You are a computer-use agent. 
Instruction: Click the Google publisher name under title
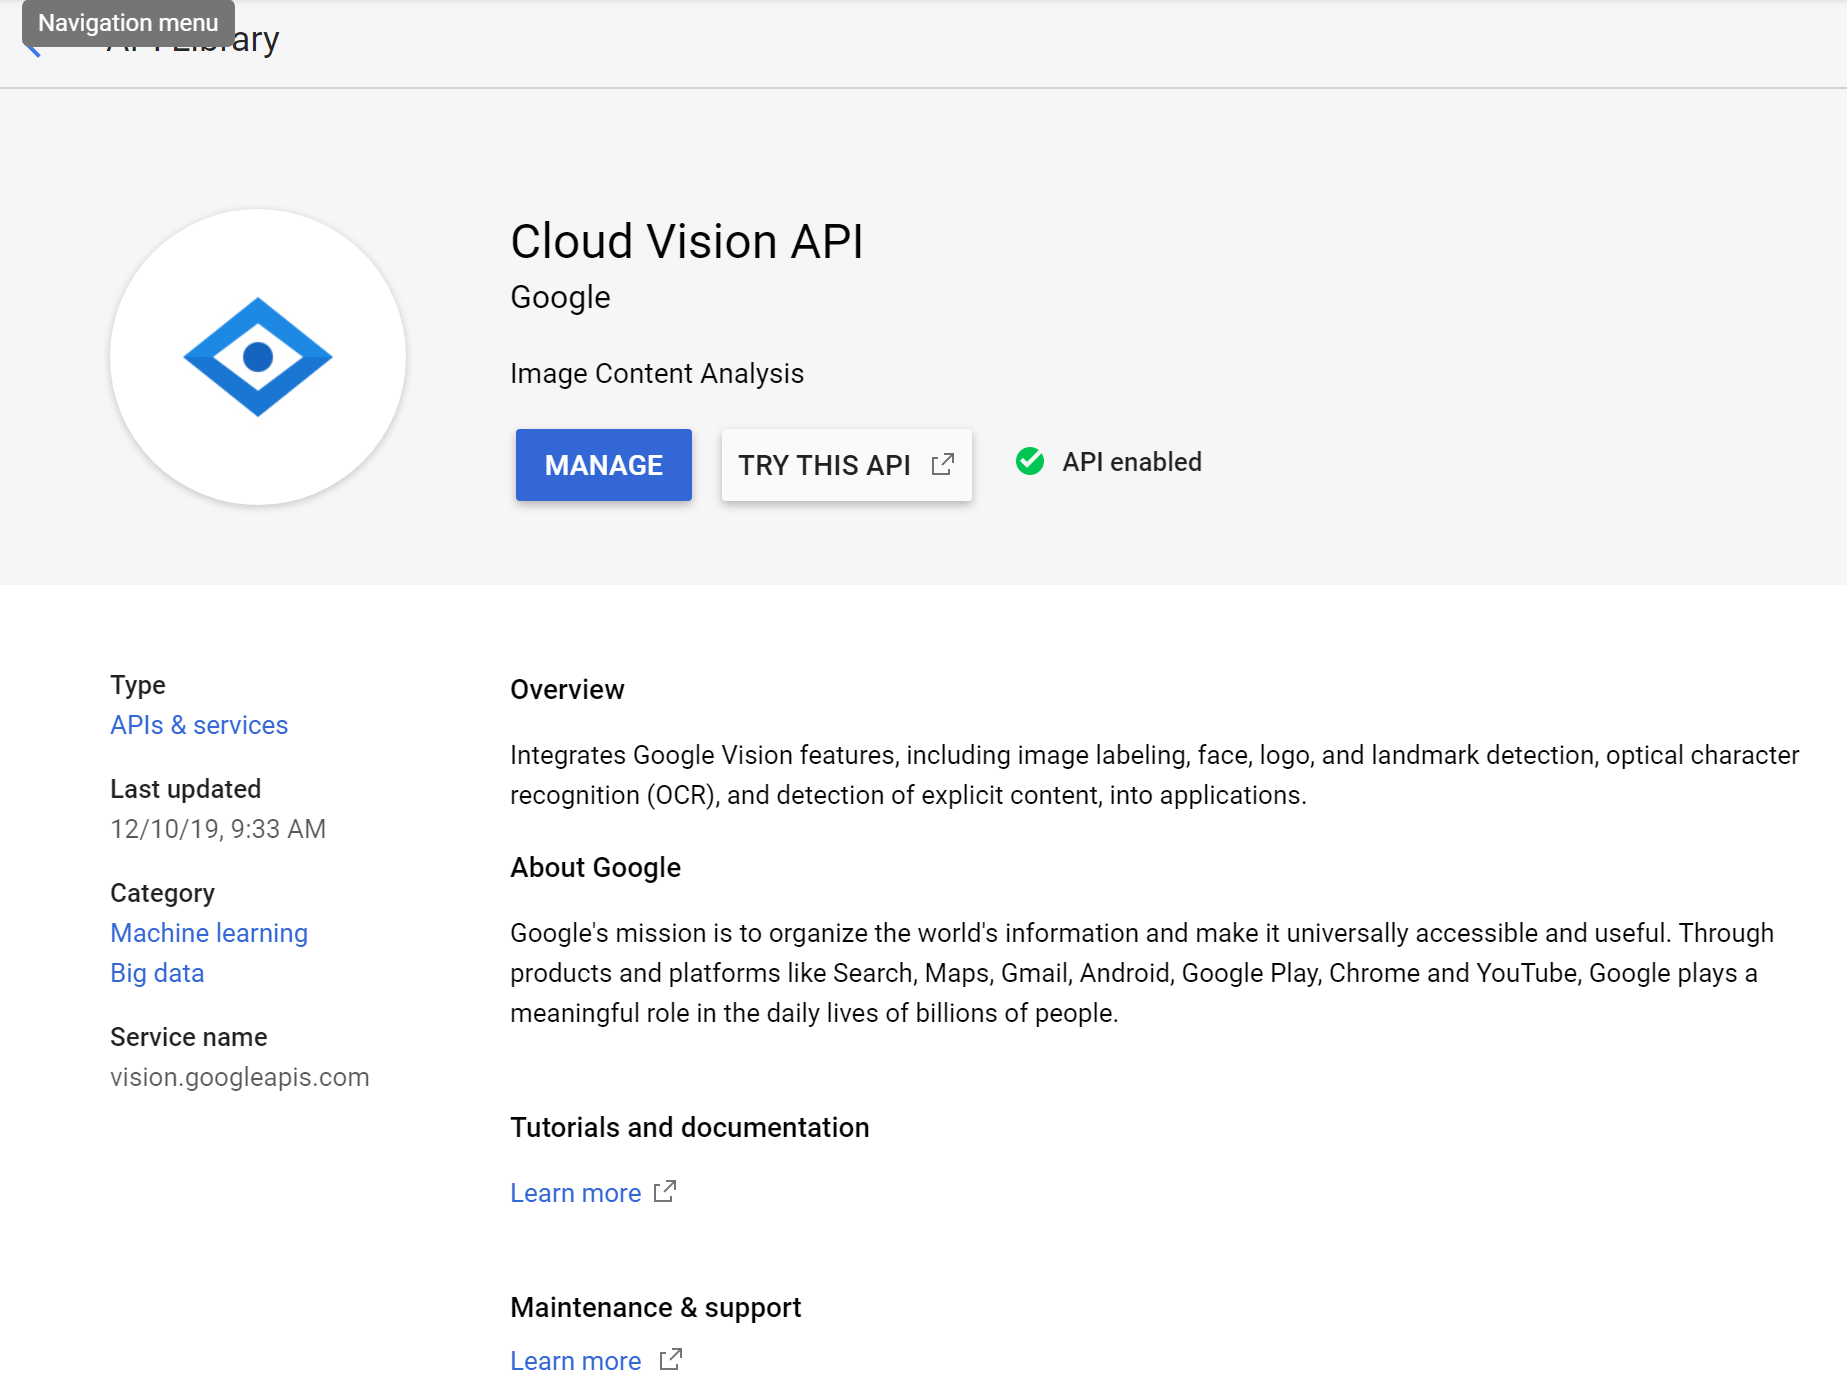(560, 297)
